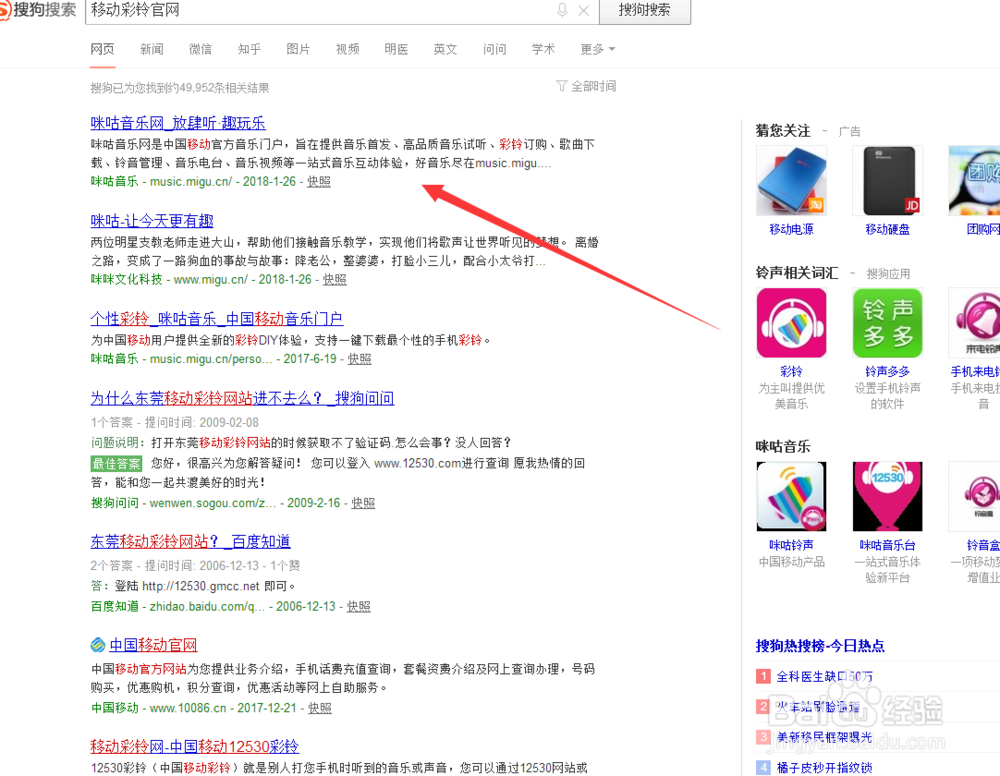Open the 移动硬盘 ad link

[888, 230]
